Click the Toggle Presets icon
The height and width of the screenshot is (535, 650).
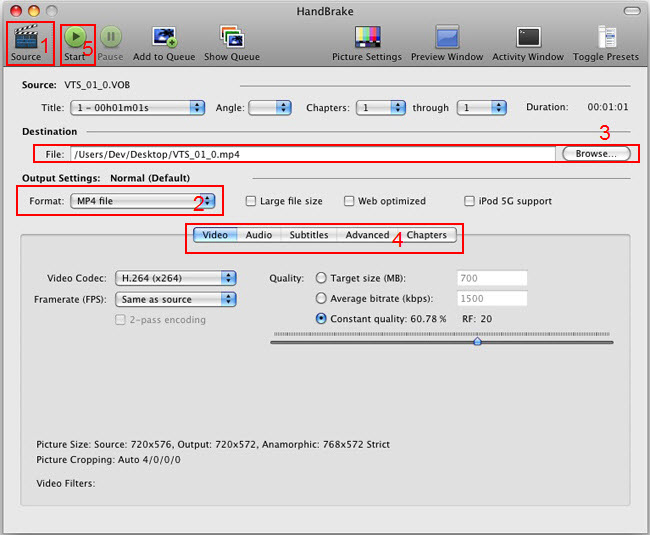[x=607, y=38]
